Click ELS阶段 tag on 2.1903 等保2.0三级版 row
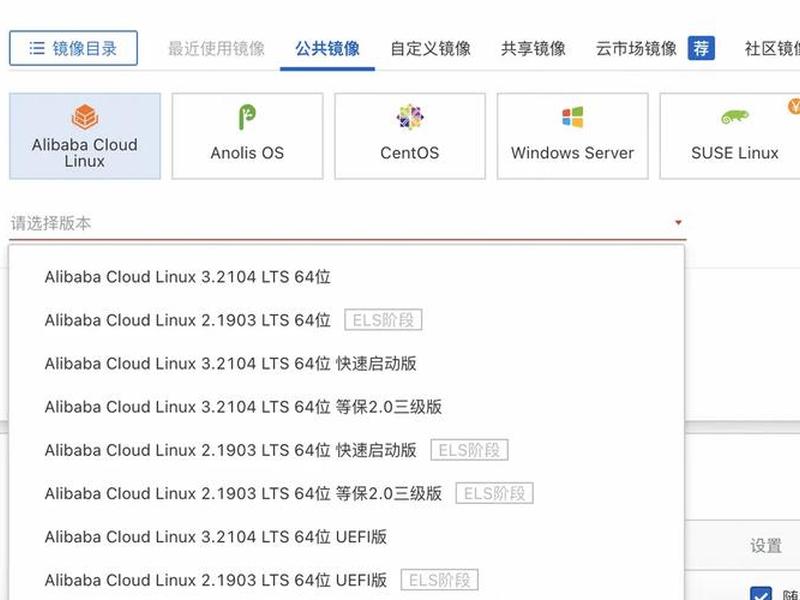Image resolution: width=800 pixels, height=600 pixels. [x=494, y=493]
